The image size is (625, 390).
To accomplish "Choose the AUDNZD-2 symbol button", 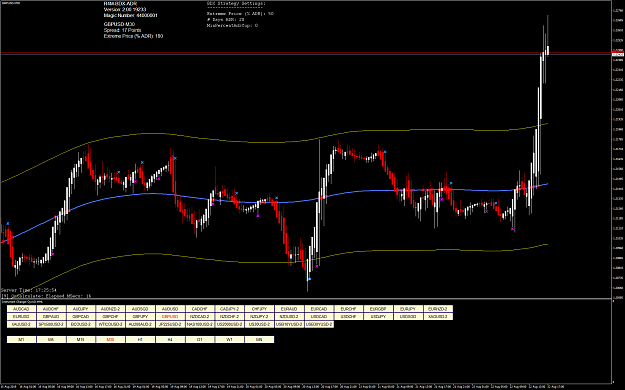I will coord(111,309).
